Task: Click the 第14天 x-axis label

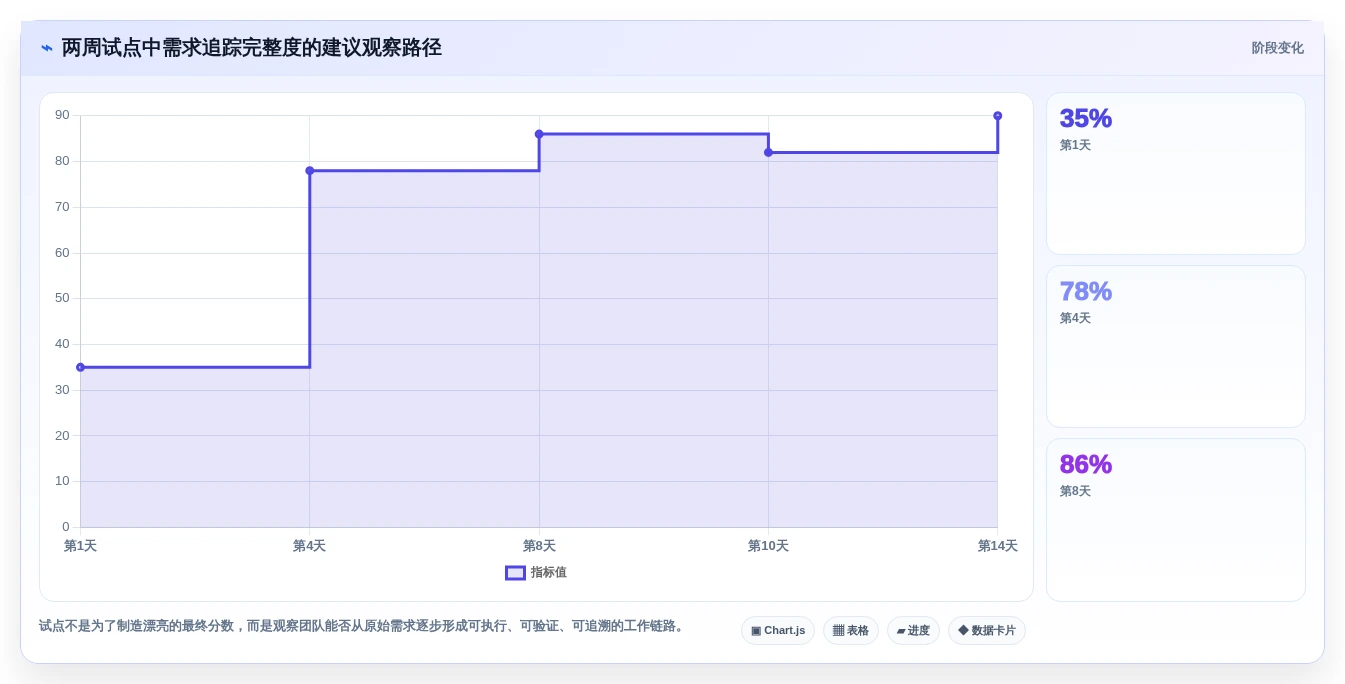Action: click(x=997, y=546)
